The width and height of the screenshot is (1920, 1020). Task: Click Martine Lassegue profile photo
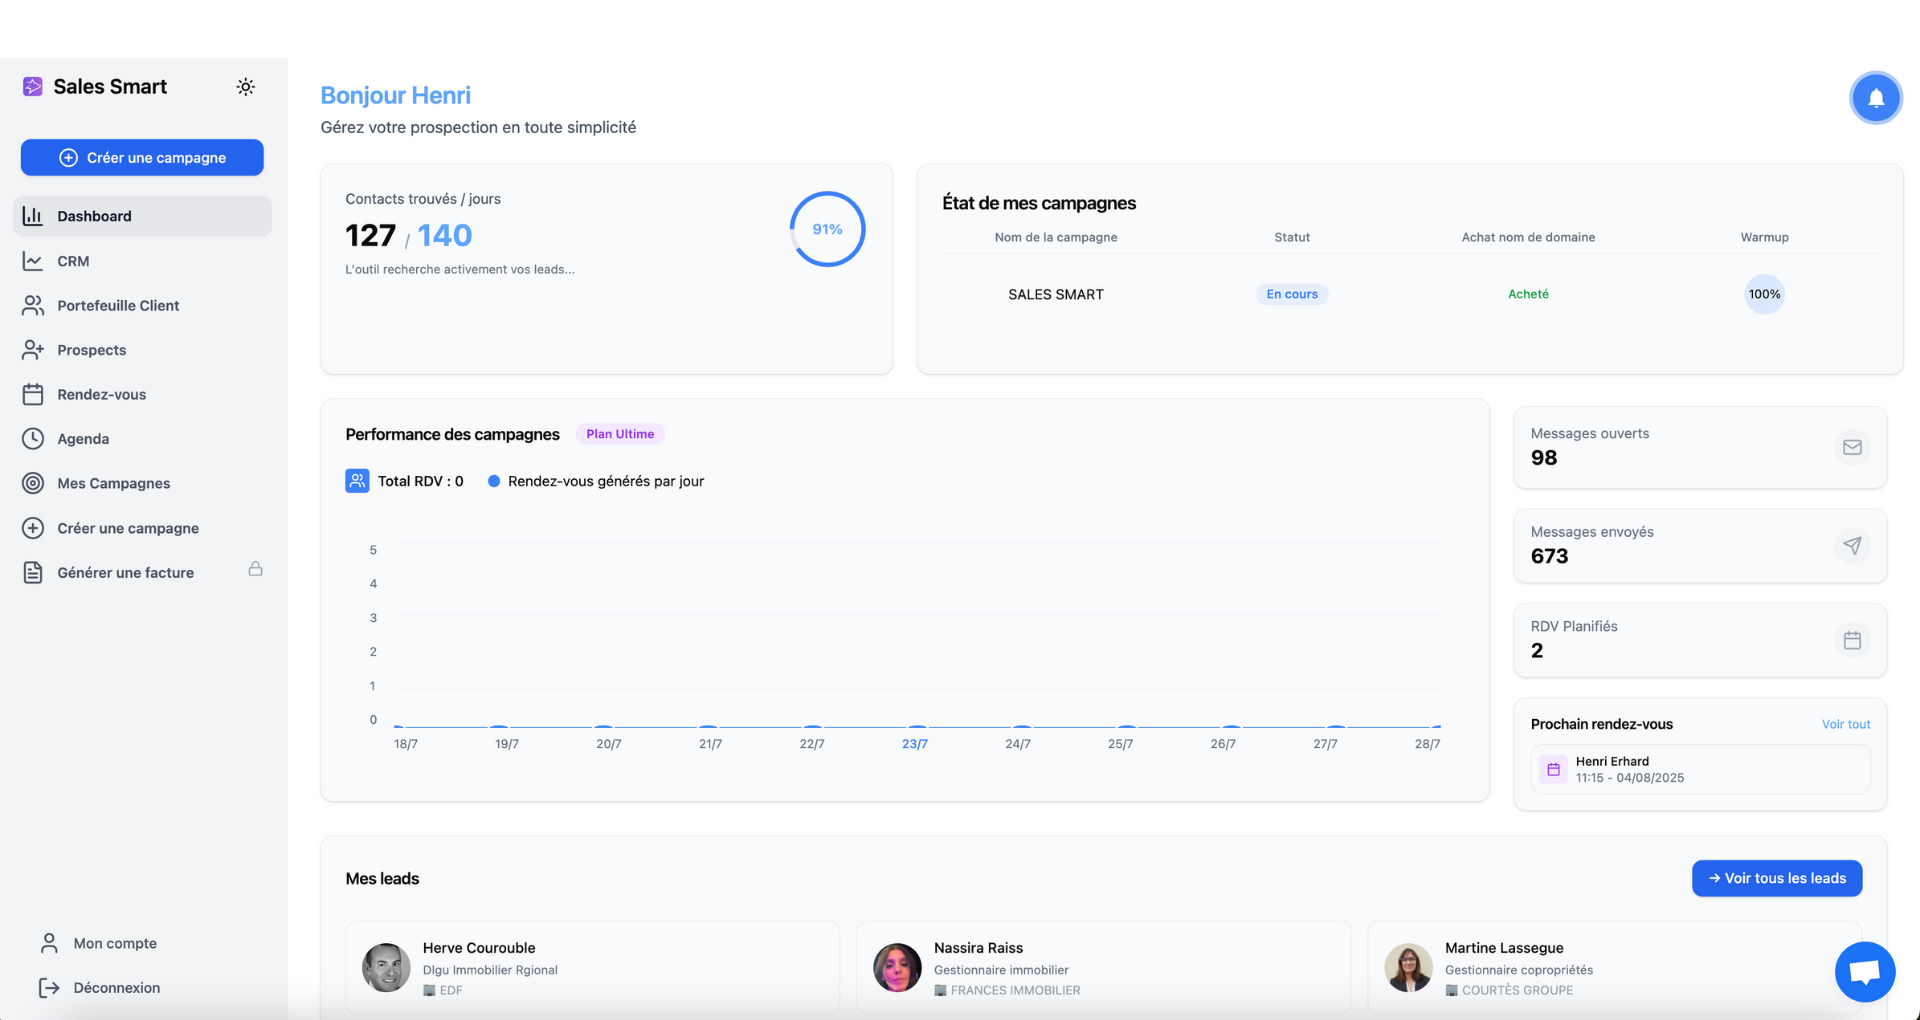click(x=1408, y=967)
